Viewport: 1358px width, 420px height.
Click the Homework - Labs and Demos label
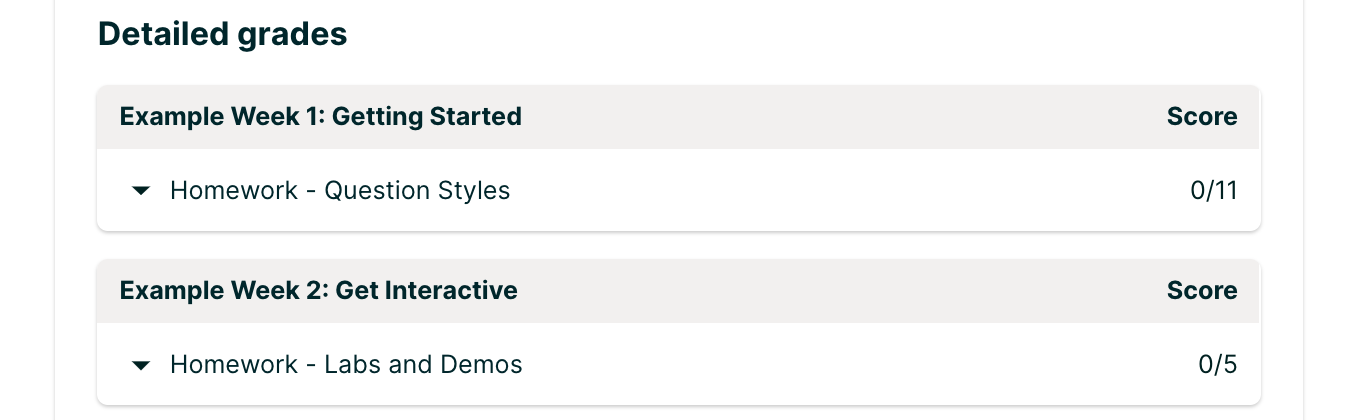pyautogui.click(x=346, y=364)
